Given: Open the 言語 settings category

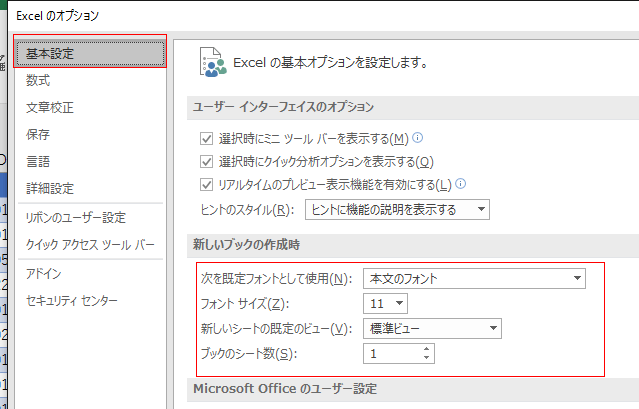Looking at the screenshot, I should coord(38,162).
